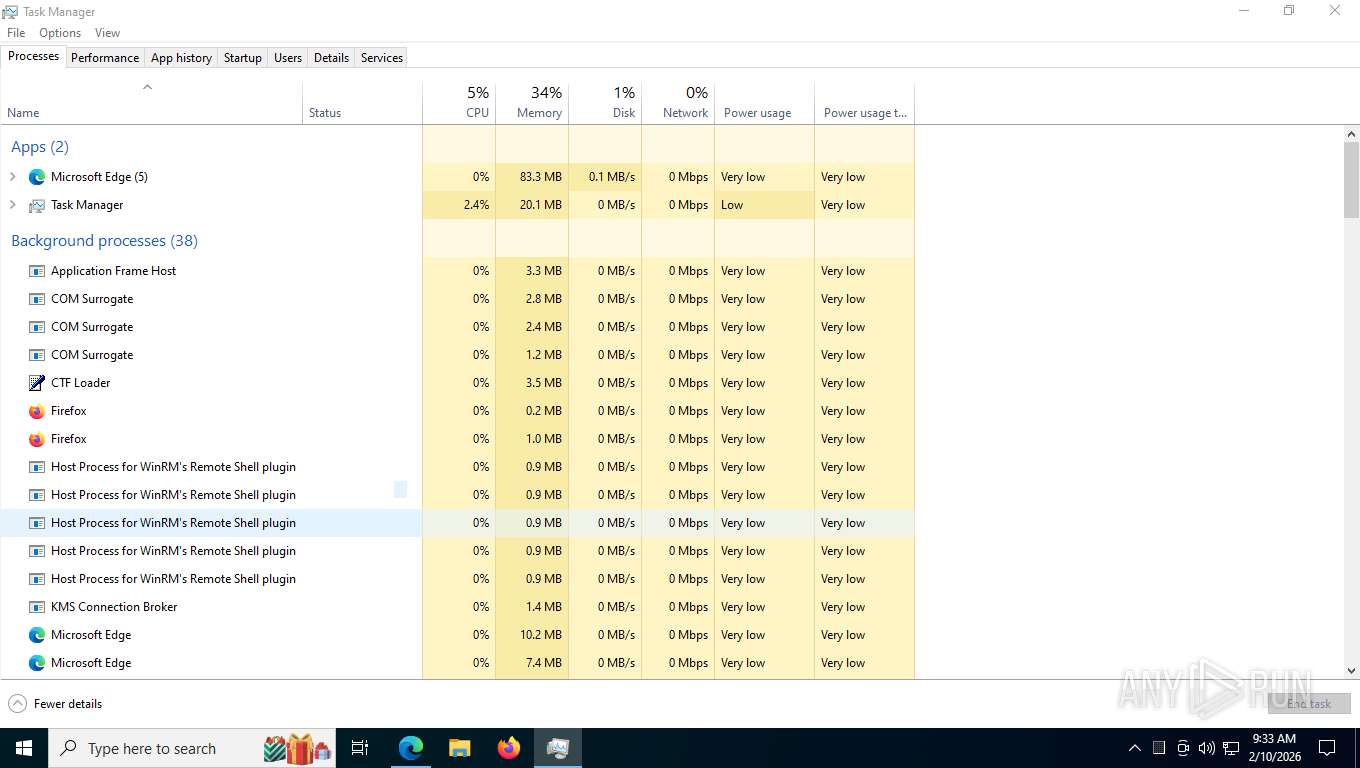Click the volume speaker tray icon
This screenshot has height=768, width=1360.
tap(1207, 748)
